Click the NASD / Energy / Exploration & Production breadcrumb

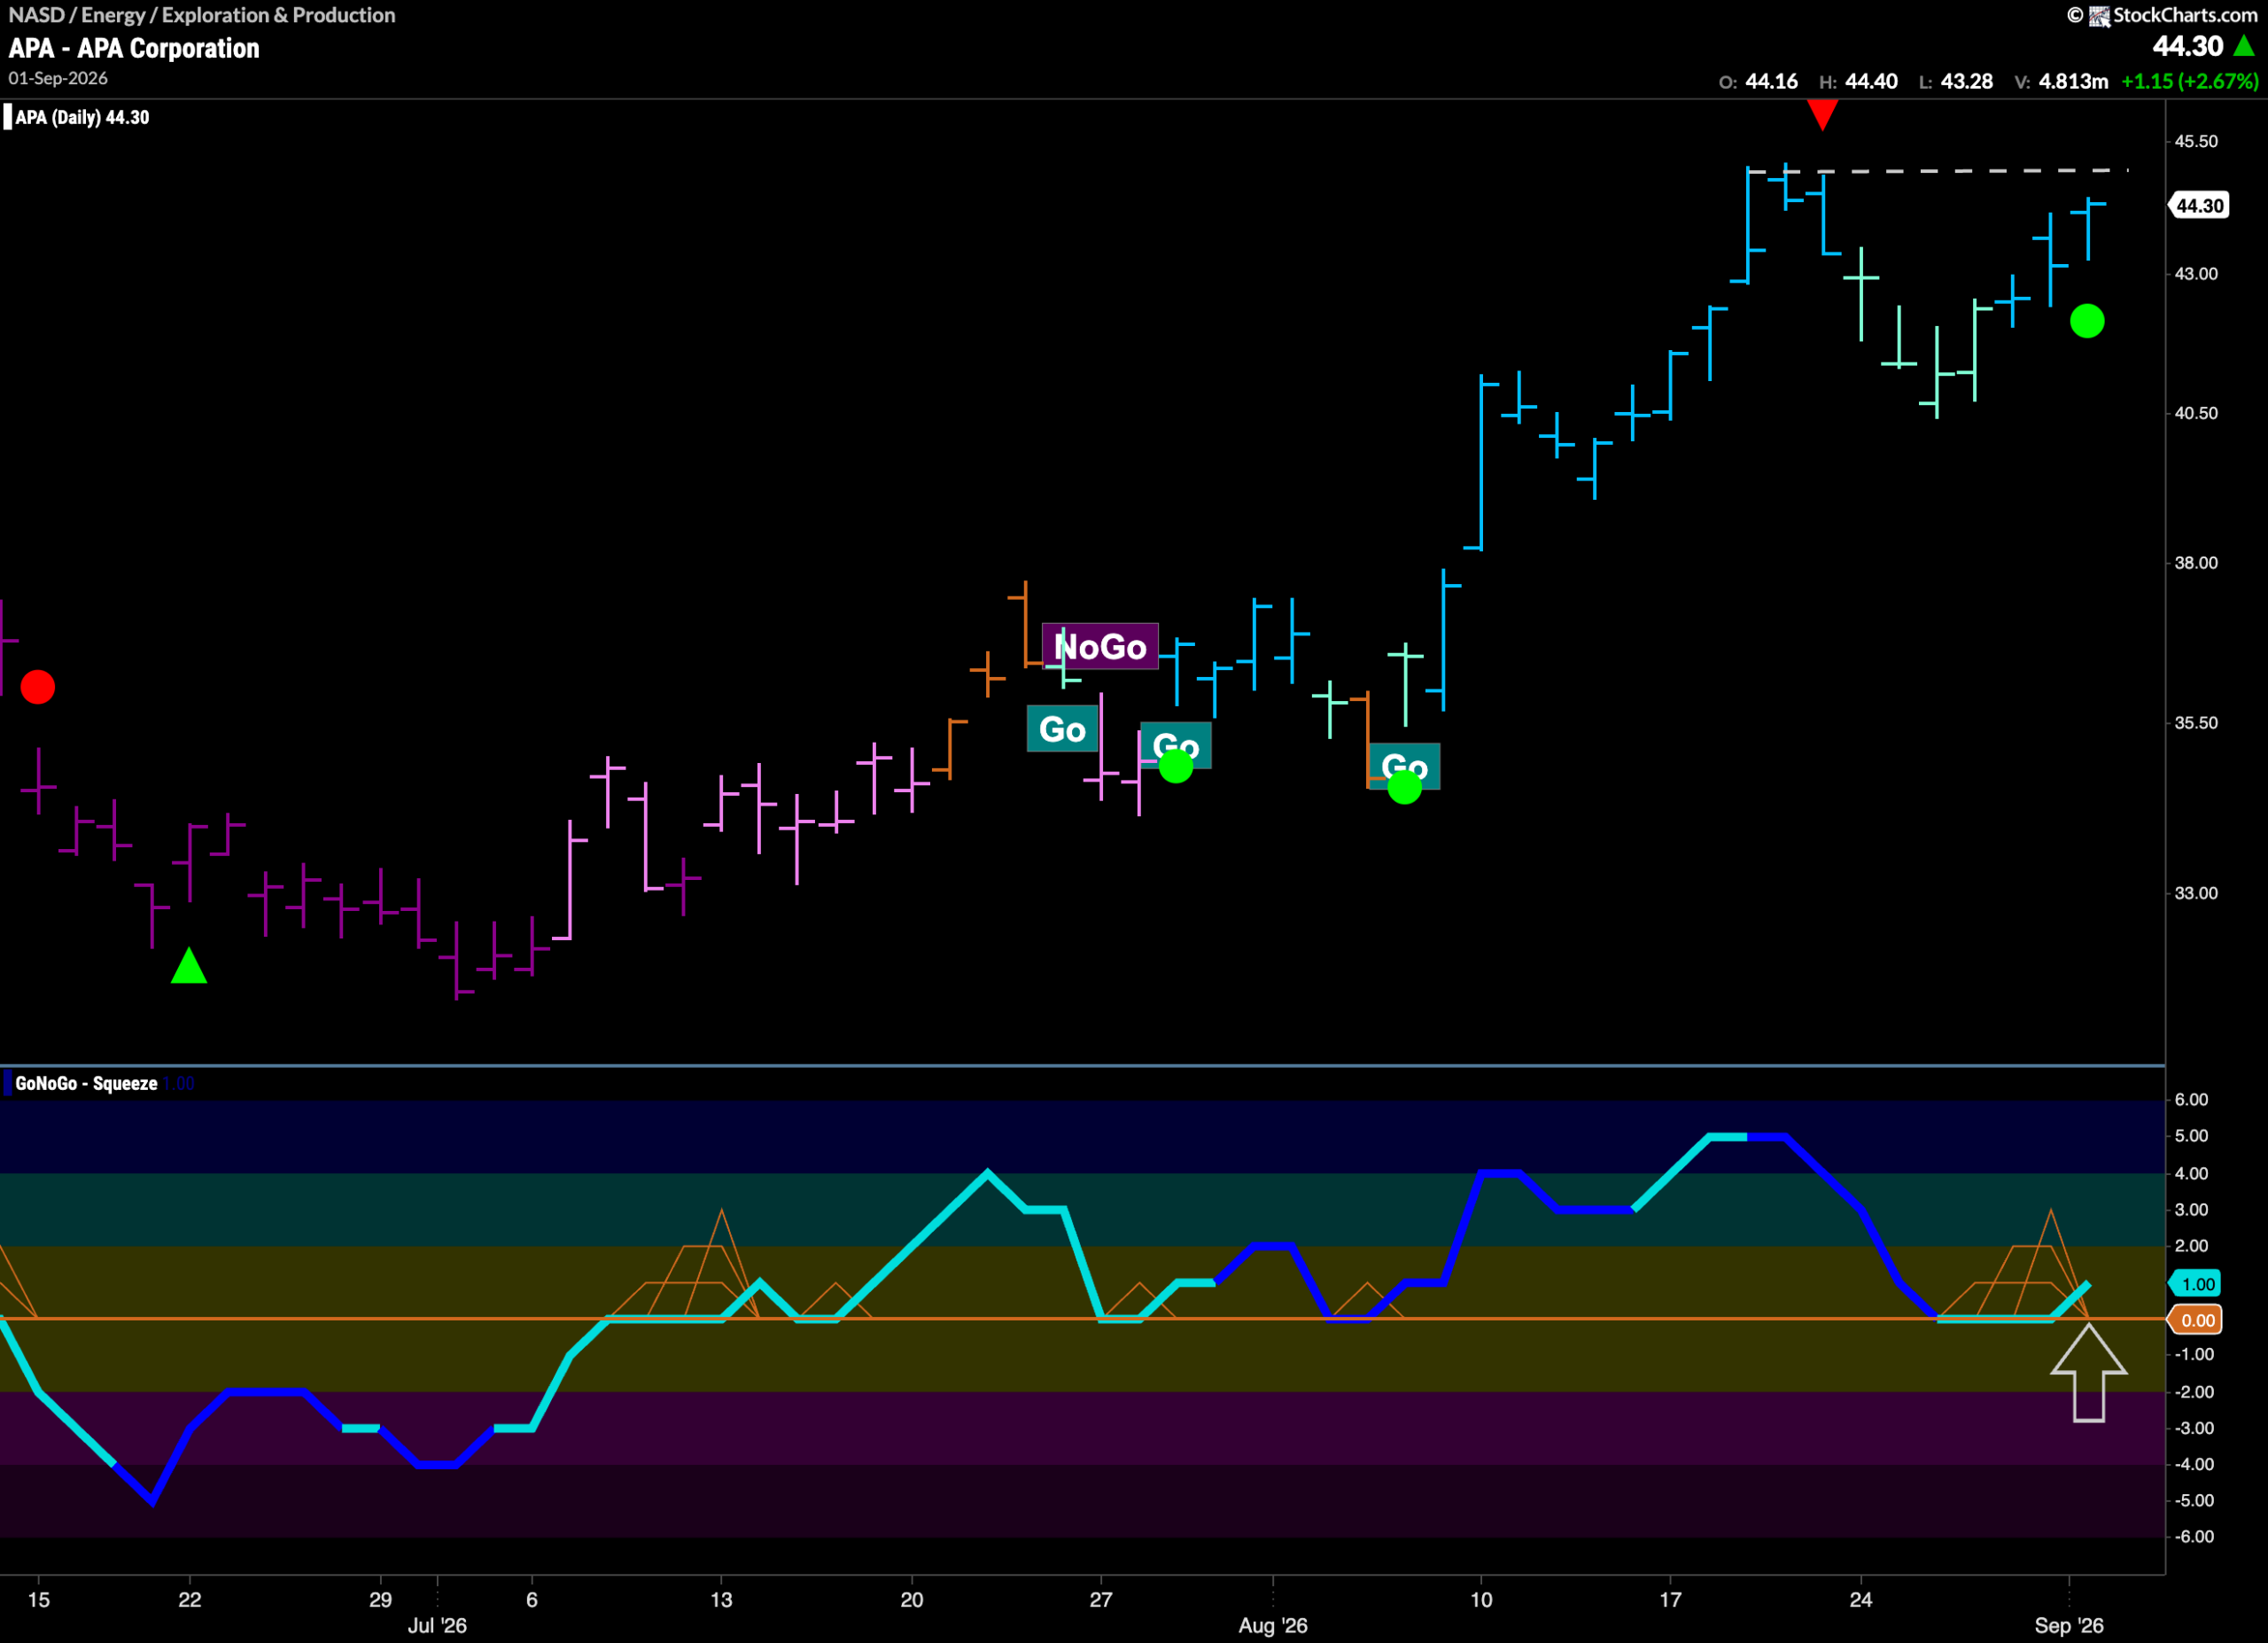click(202, 15)
